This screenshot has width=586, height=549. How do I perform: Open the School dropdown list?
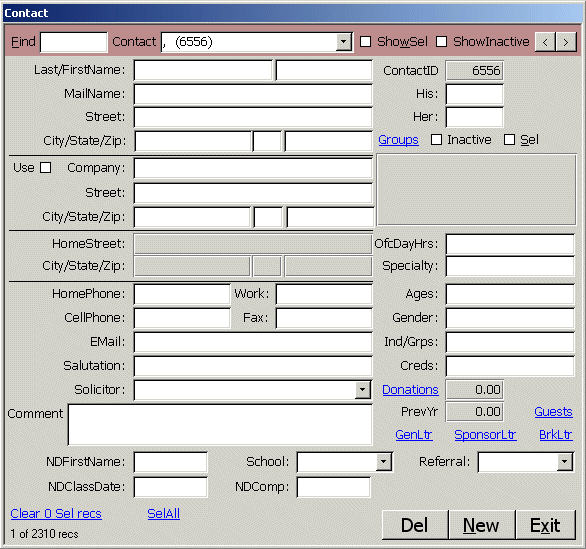pyautogui.click(x=383, y=462)
